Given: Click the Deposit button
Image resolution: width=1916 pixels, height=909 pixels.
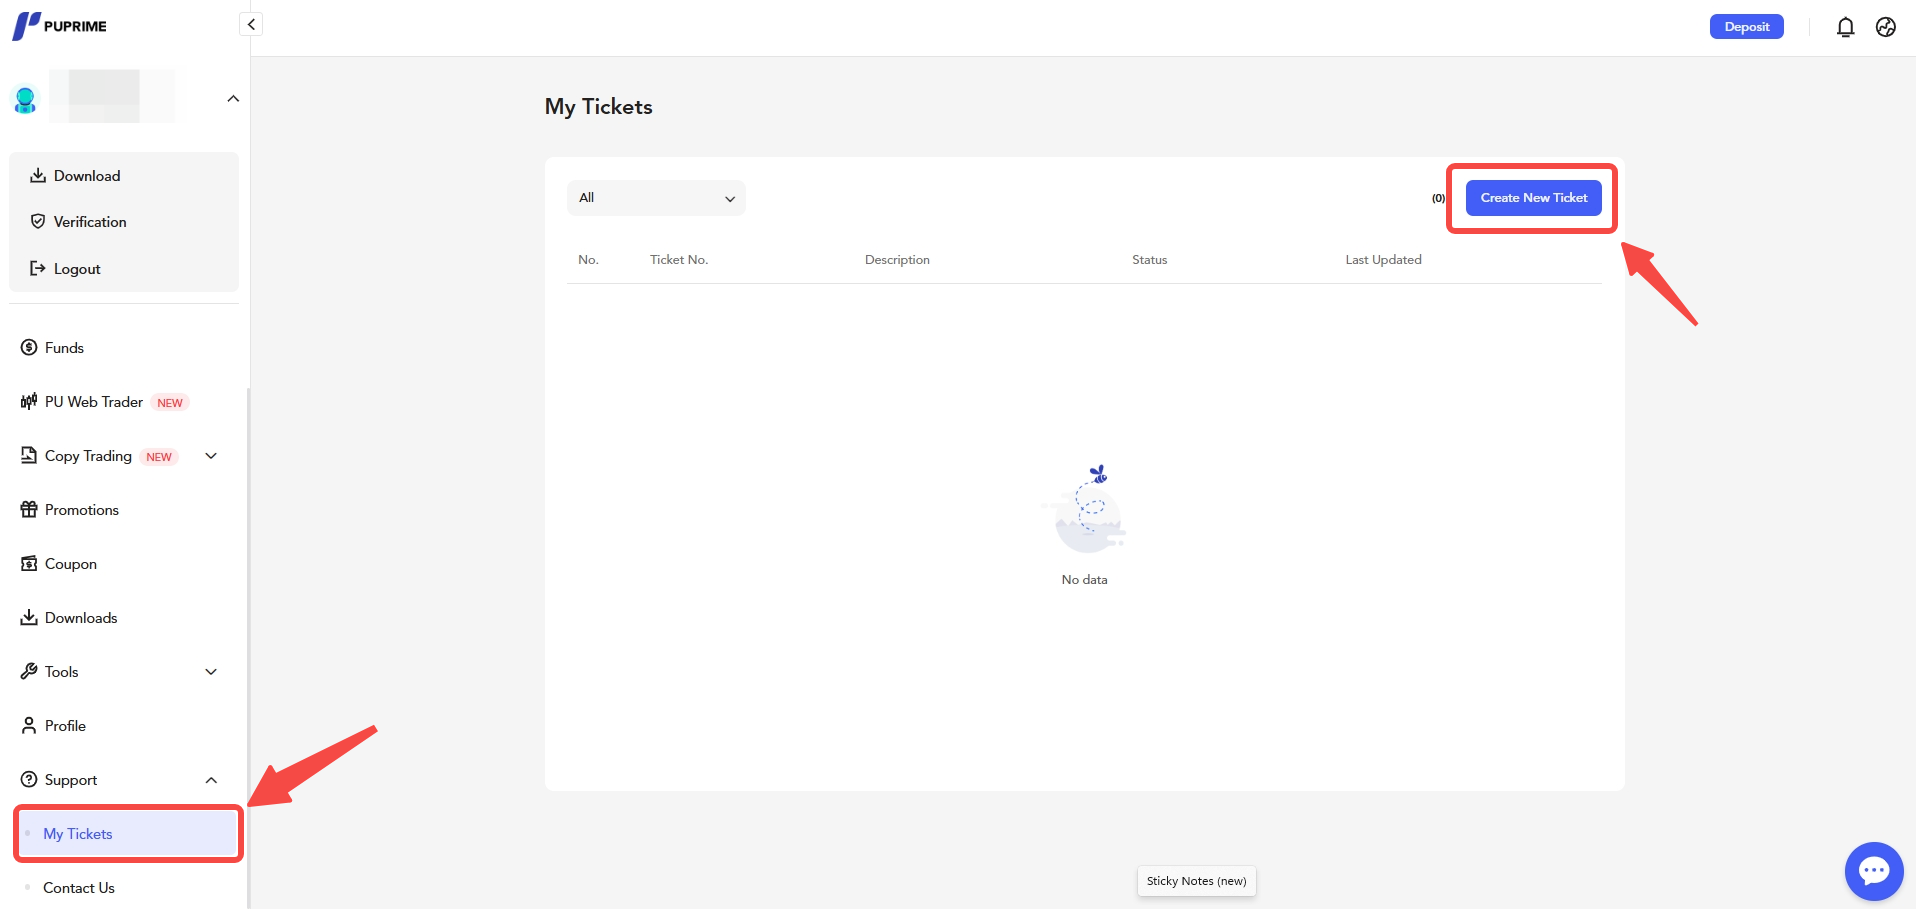Looking at the screenshot, I should [1746, 27].
